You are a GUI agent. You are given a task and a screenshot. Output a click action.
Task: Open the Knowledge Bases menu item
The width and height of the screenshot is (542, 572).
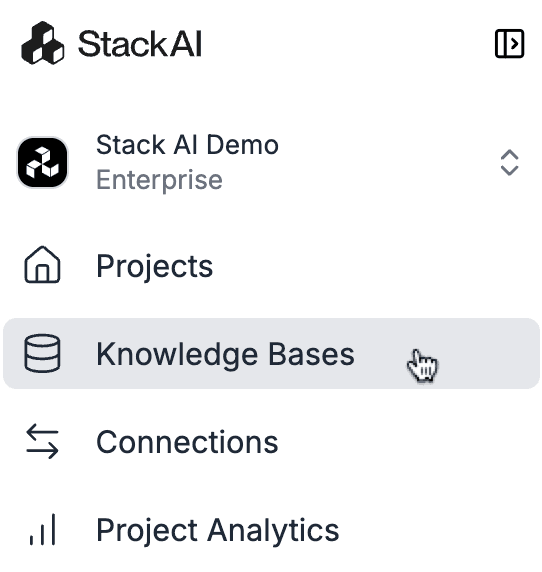point(271,353)
